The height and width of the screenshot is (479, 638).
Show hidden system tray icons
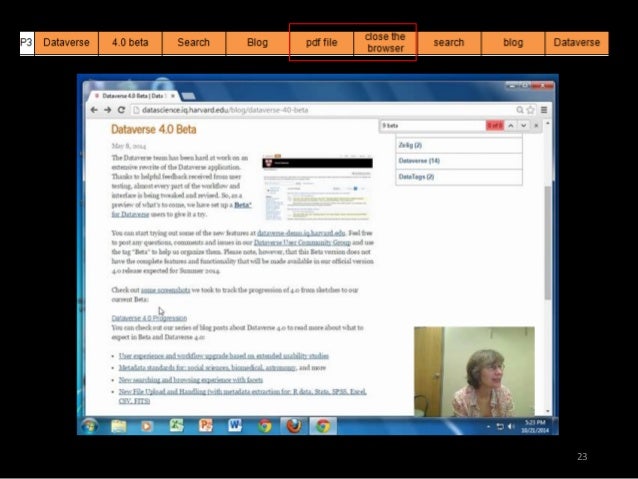coord(488,427)
